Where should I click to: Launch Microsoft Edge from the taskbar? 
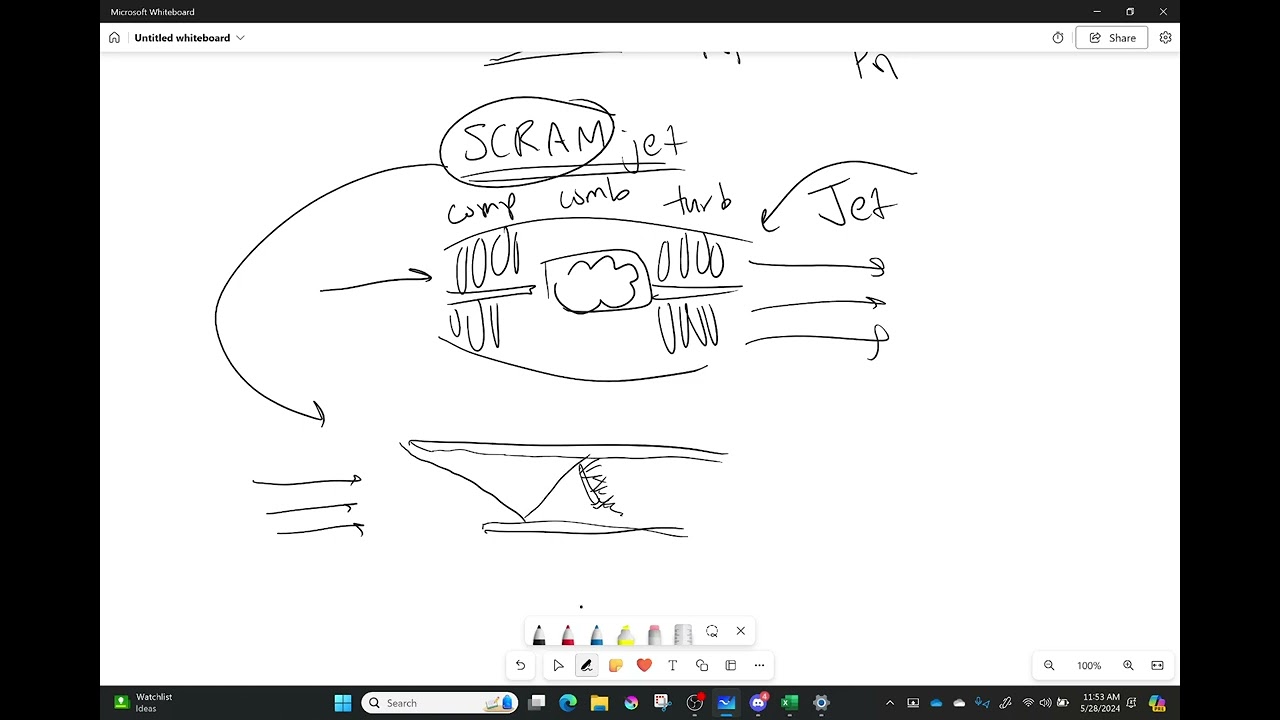click(568, 703)
